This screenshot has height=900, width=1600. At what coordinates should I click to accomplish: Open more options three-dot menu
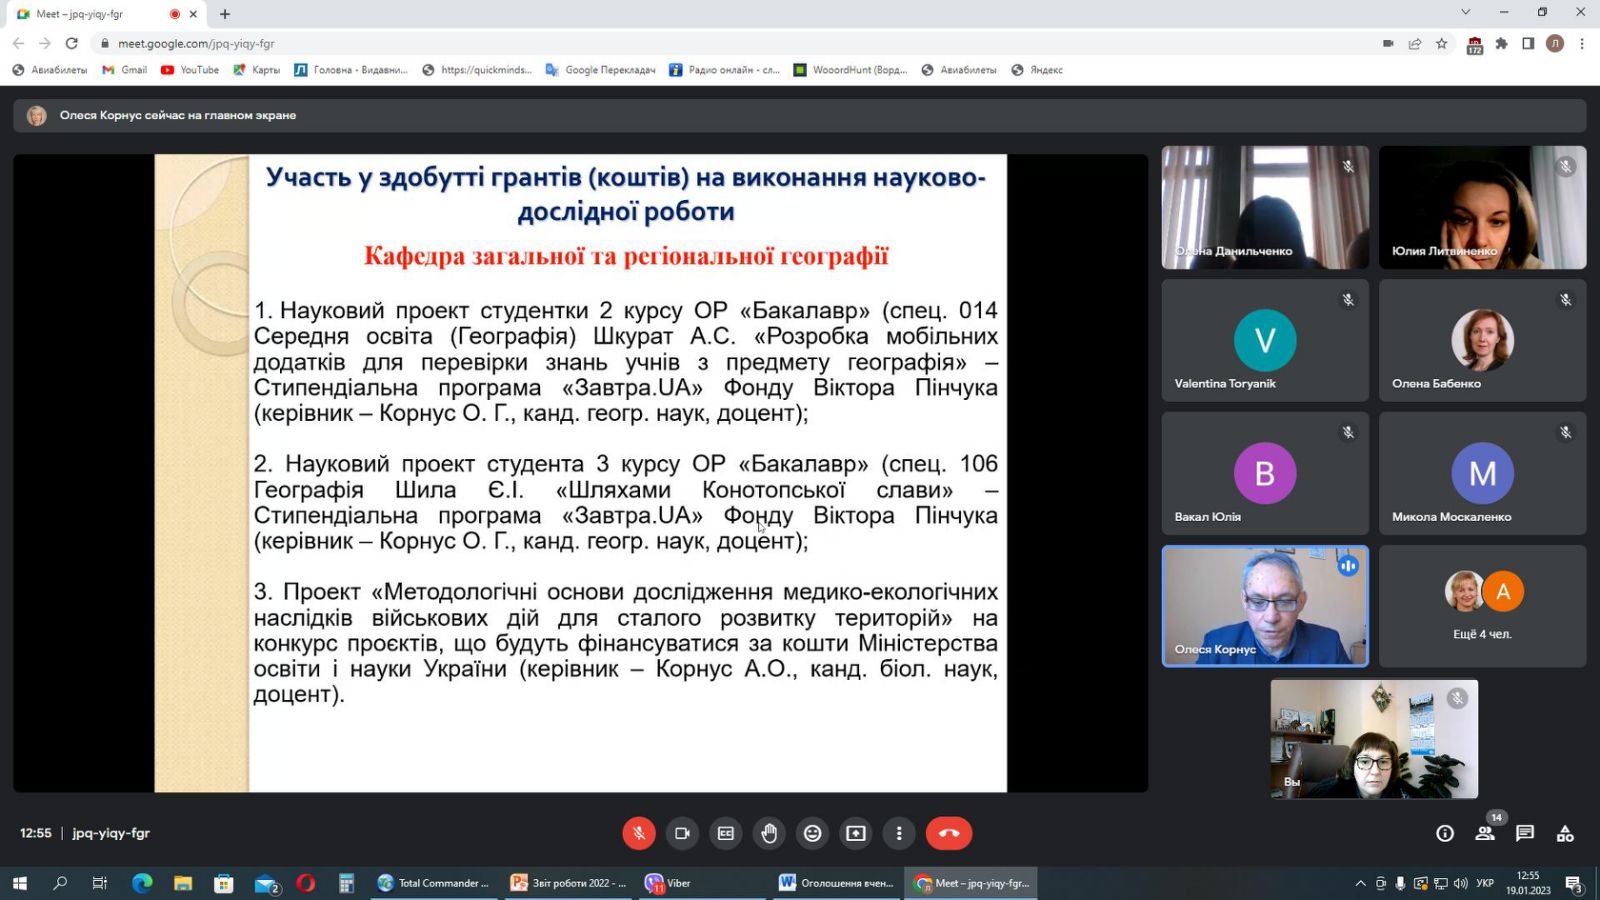click(x=899, y=833)
